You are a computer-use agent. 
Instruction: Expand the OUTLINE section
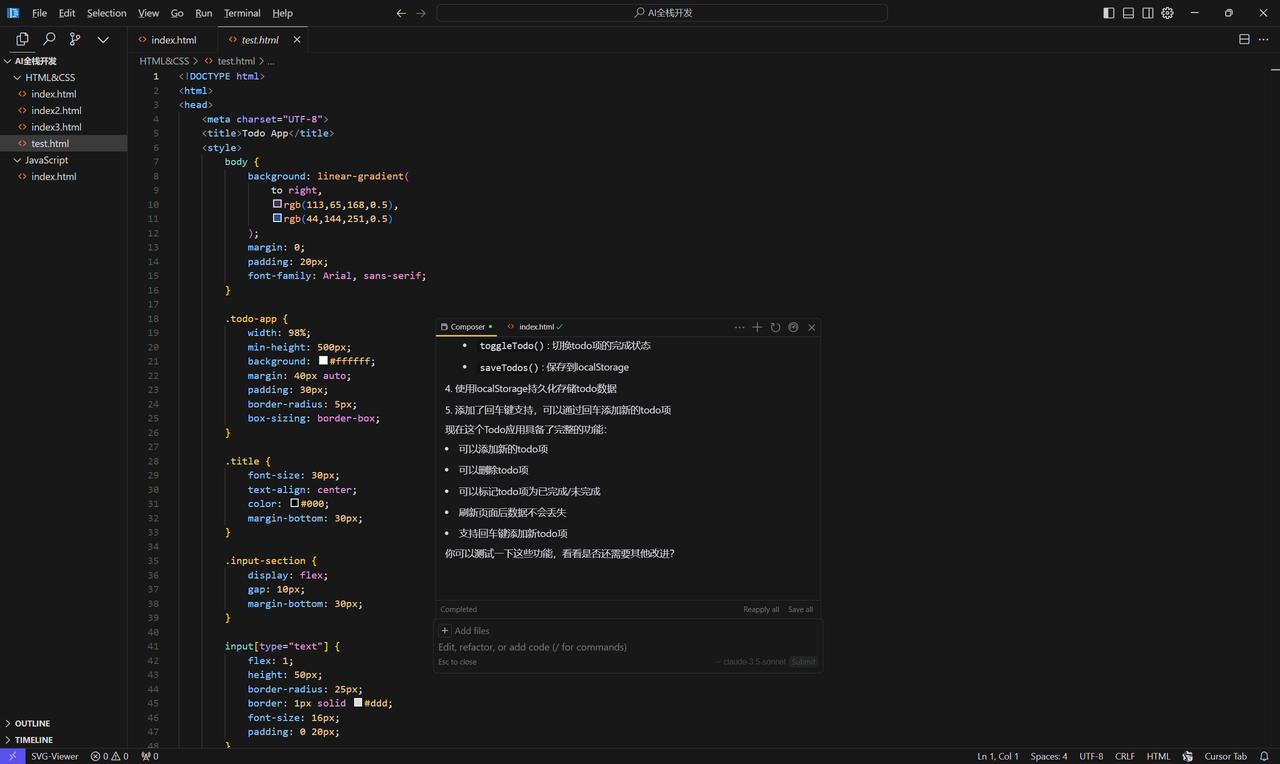point(64,723)
